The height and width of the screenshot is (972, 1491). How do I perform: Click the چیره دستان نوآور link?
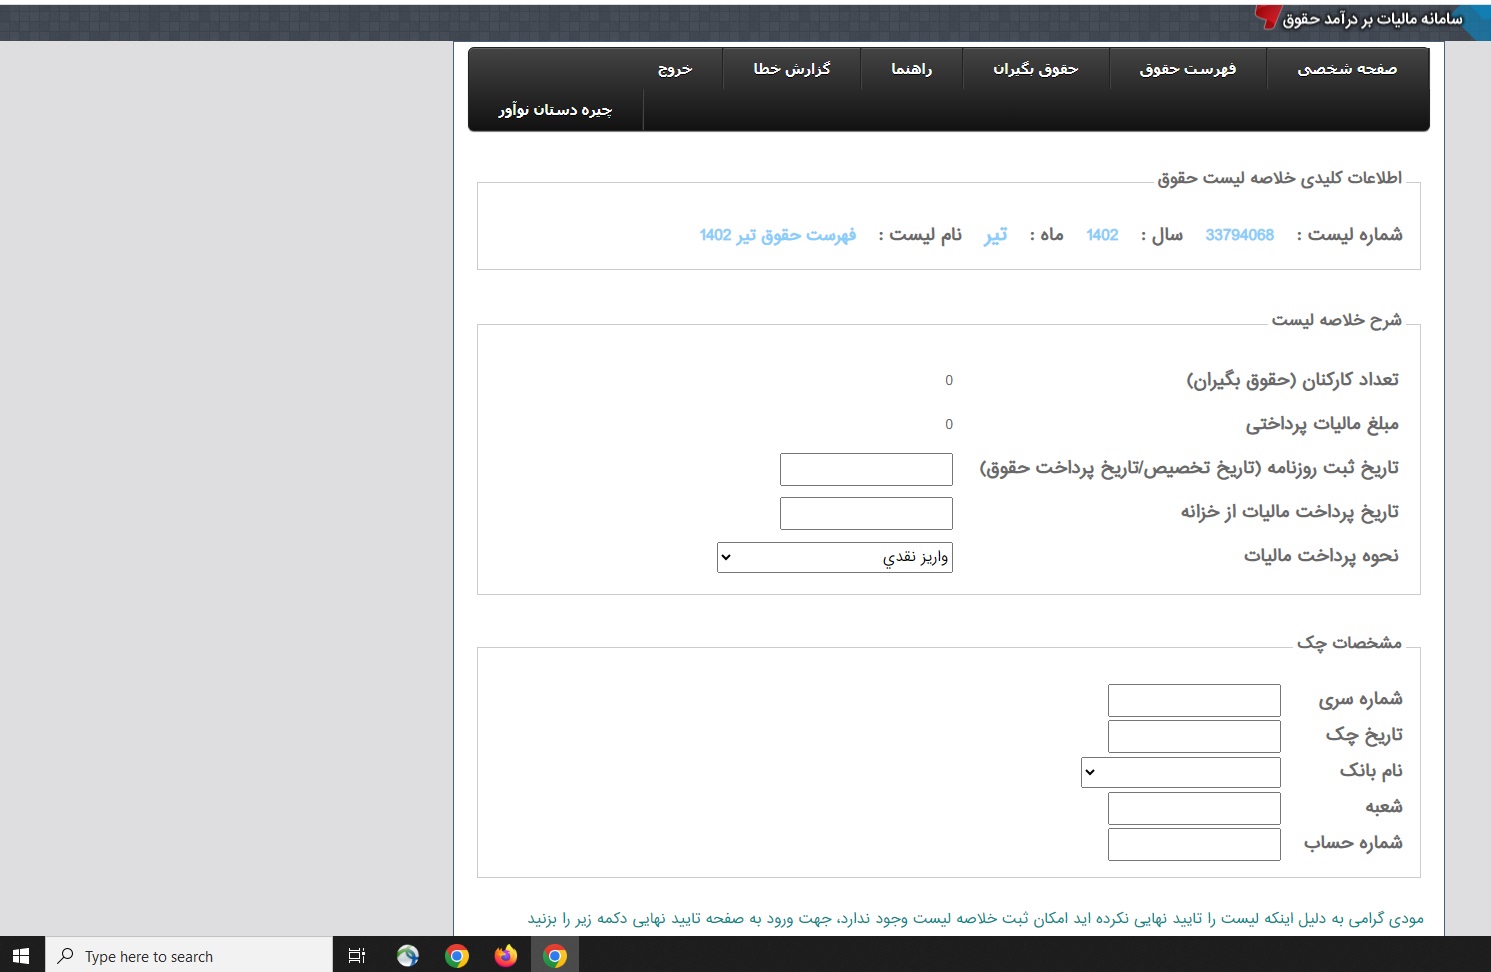pos(555,110)
